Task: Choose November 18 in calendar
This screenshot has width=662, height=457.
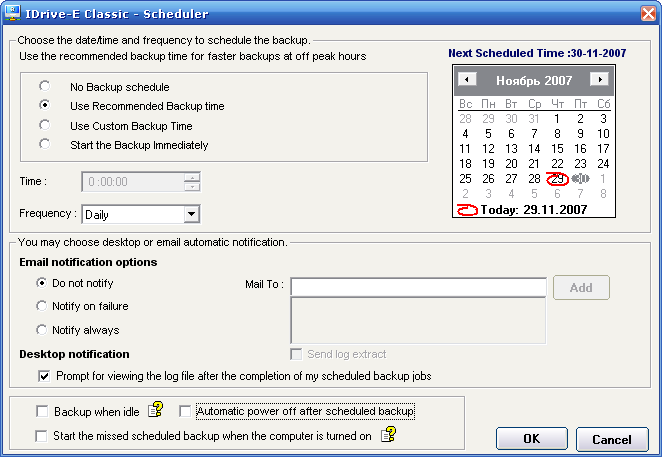Action: coord(465,163)
